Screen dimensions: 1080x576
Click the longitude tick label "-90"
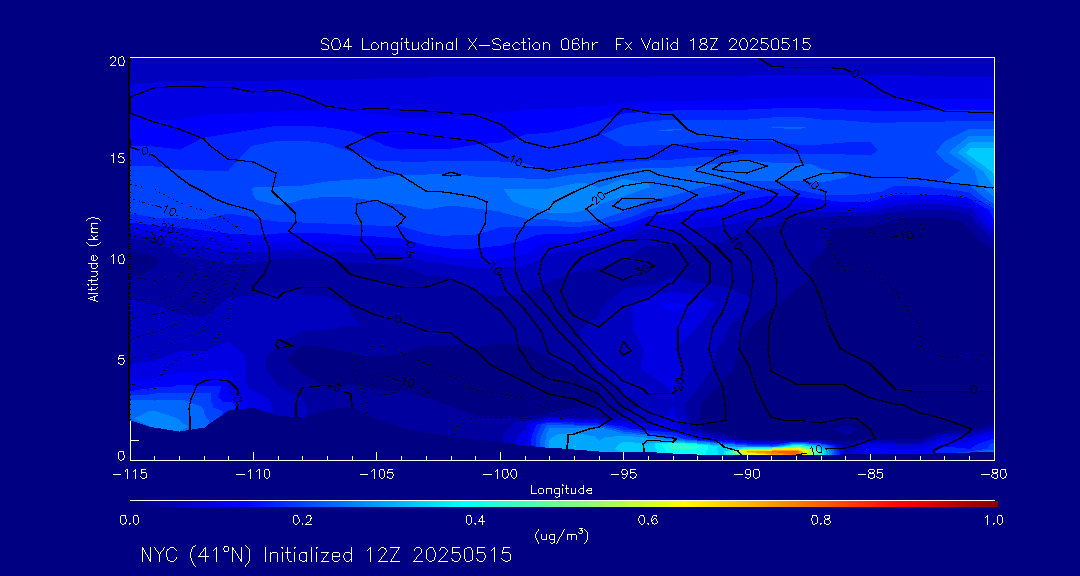tap(747, 475)
